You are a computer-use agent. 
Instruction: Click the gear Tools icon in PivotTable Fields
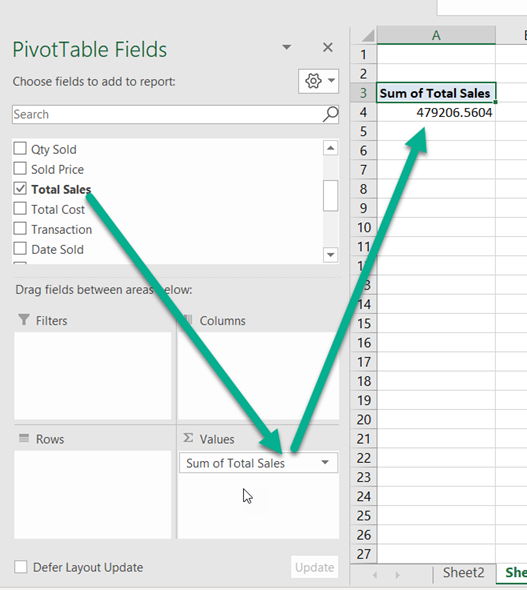[313, 81]
